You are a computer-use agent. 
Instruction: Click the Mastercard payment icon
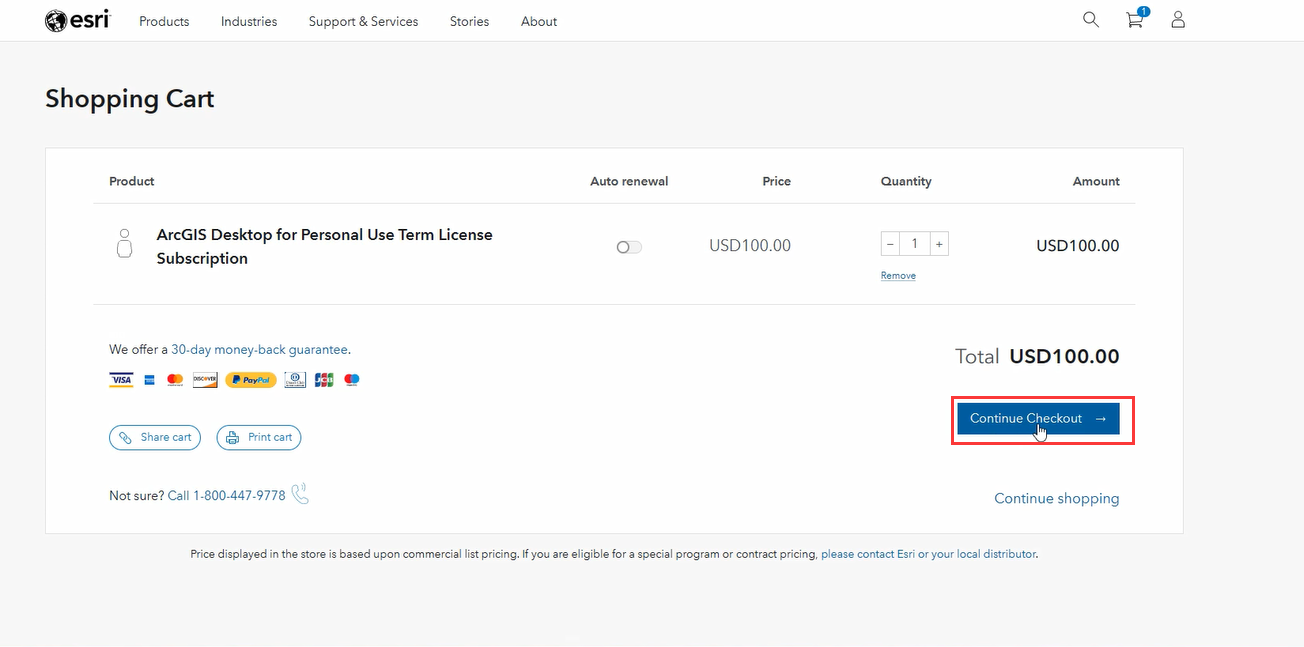coord(175,380)
